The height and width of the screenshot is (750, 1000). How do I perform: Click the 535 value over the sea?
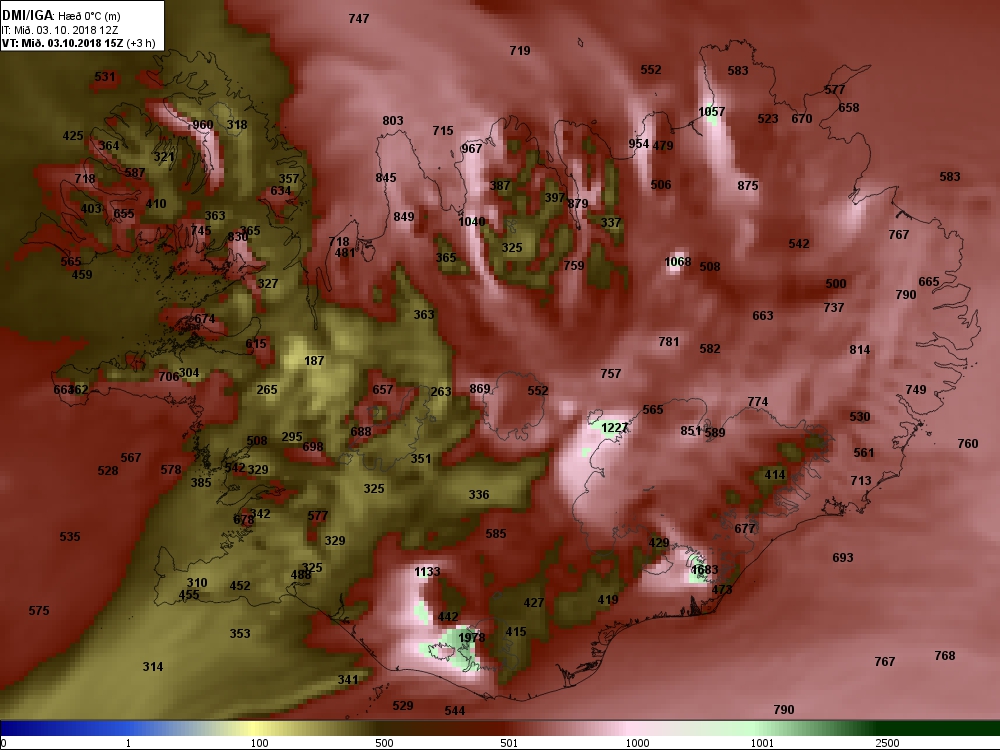pos(70,536)
